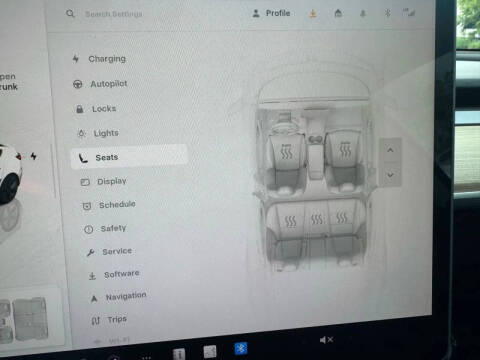Open the blue Bluetooth app in bottom bar
480x360 pixels.
tap(241, 348)
